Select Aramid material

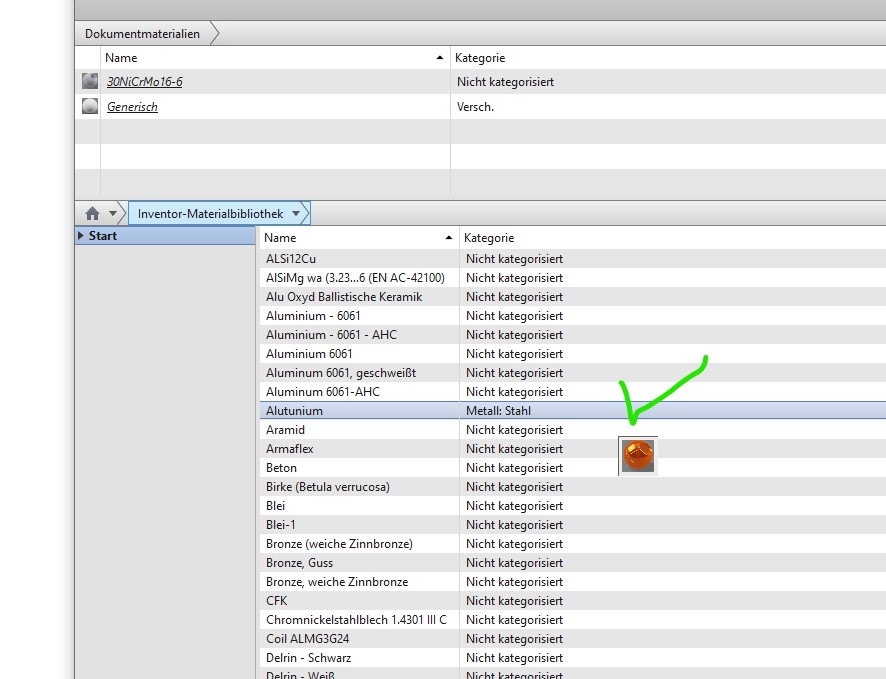coord(285,430)
